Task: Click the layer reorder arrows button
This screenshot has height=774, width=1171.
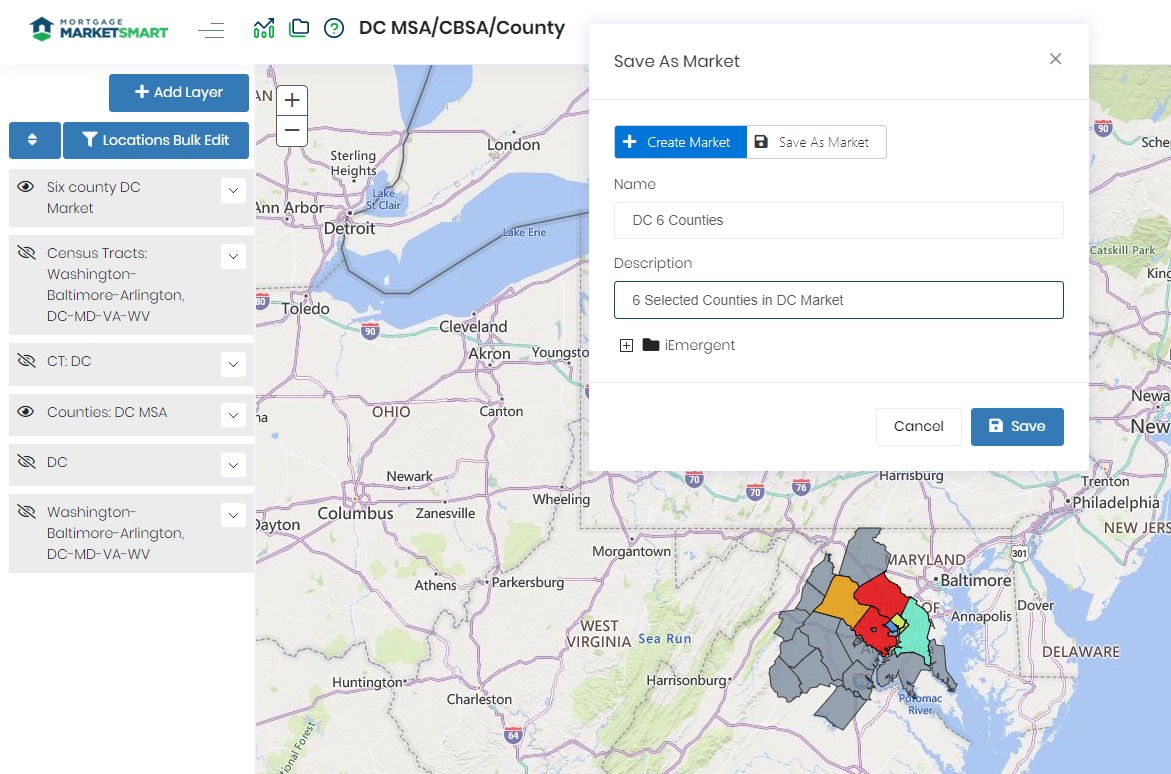Action: click(x=34, y=140)
